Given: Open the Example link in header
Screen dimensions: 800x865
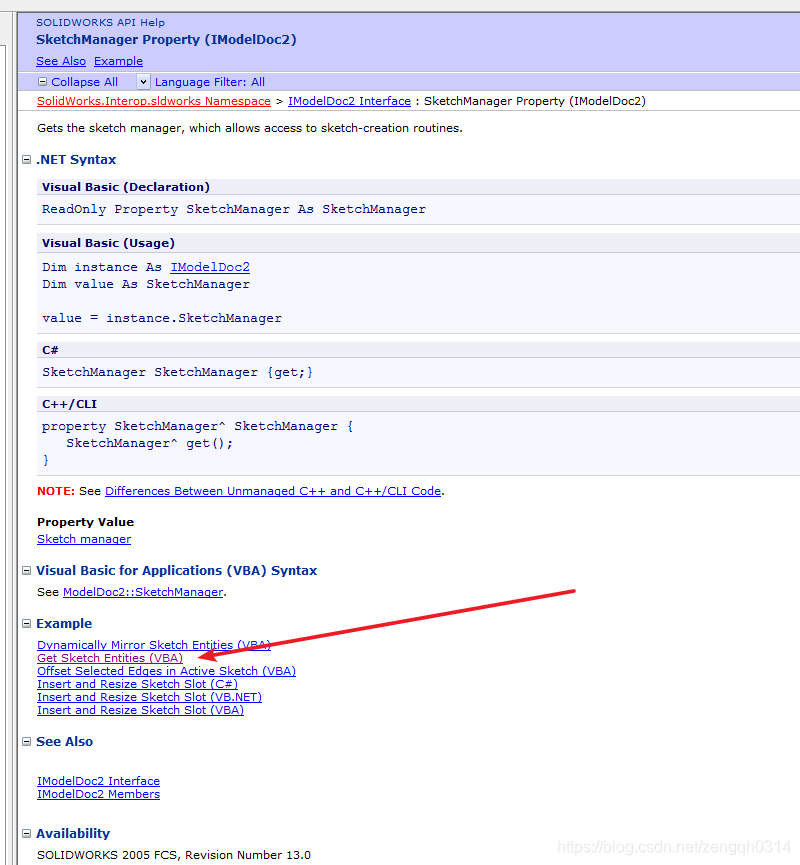Looking at the screenshot, I should click(118, 61).
